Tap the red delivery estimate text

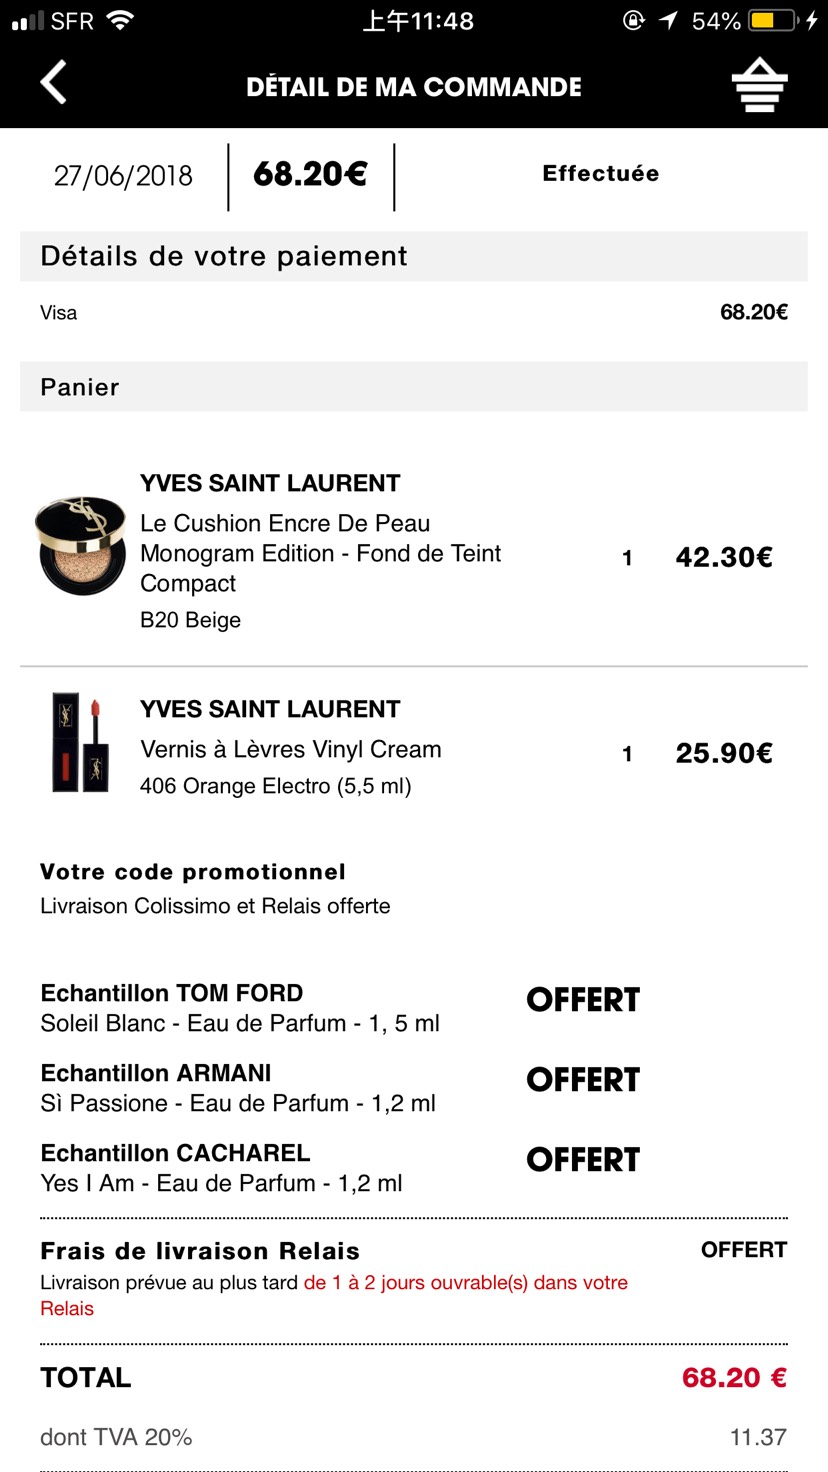point(334,1295)
